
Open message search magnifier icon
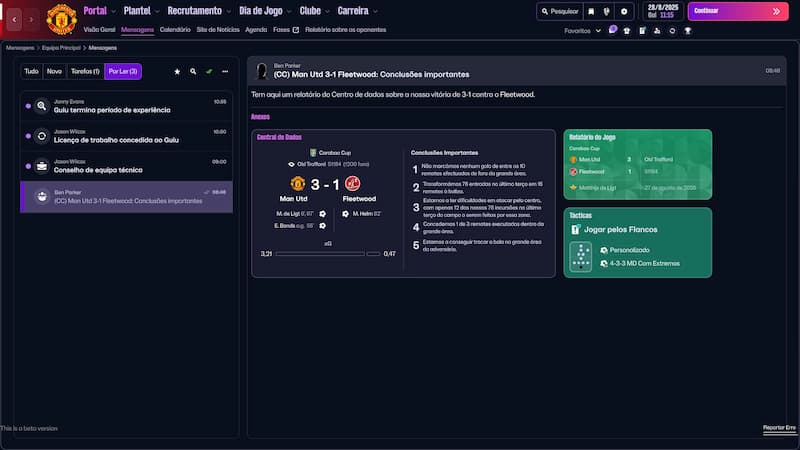tap(193, 72)
